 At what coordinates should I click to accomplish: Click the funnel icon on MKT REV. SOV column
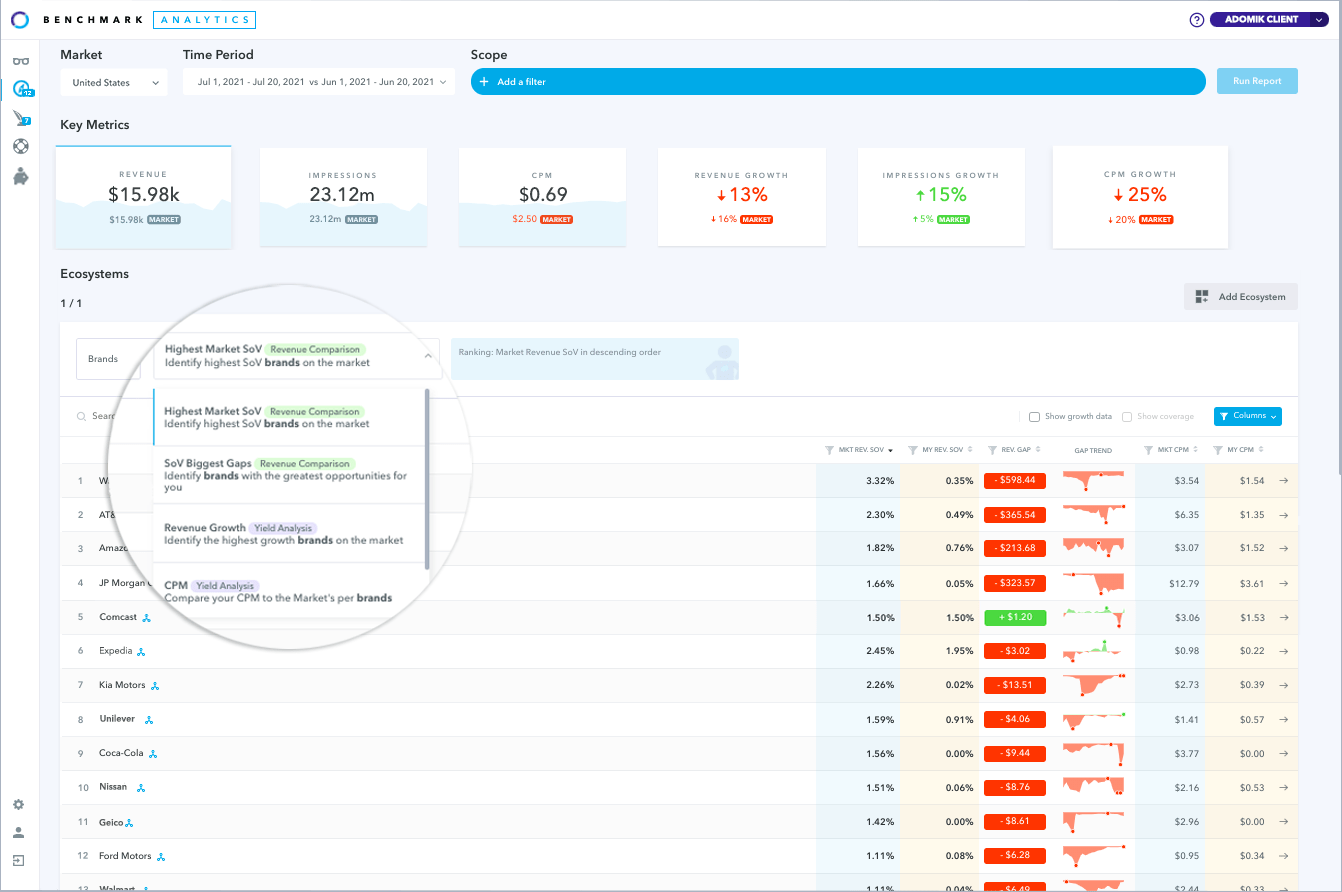tap(829, 450)
